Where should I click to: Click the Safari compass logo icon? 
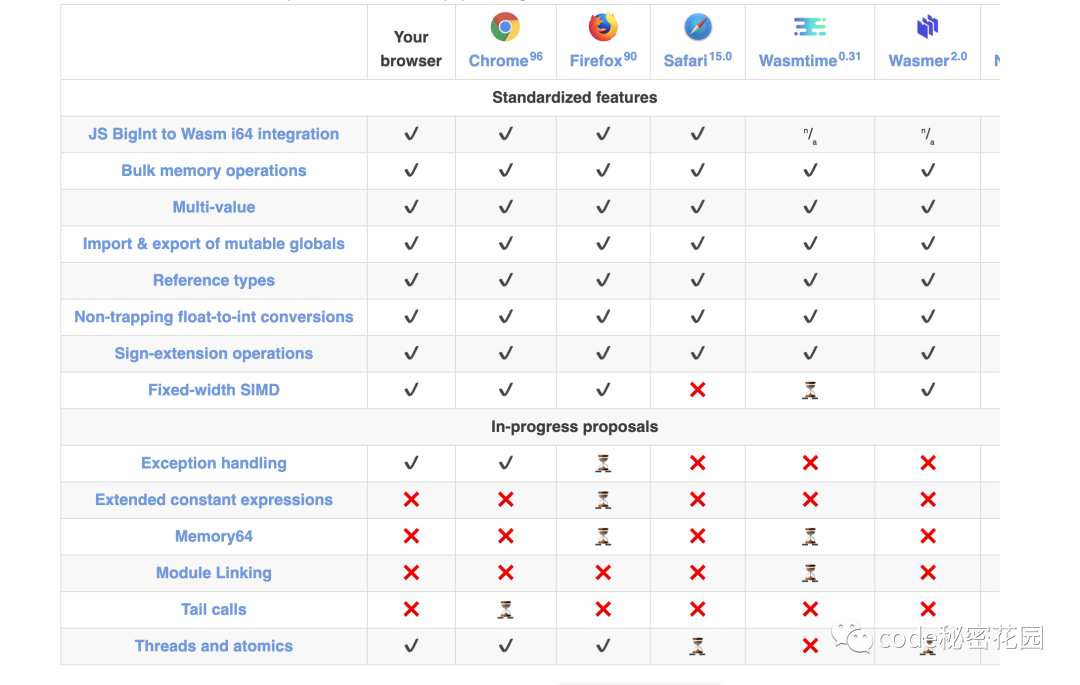point(698,27)
